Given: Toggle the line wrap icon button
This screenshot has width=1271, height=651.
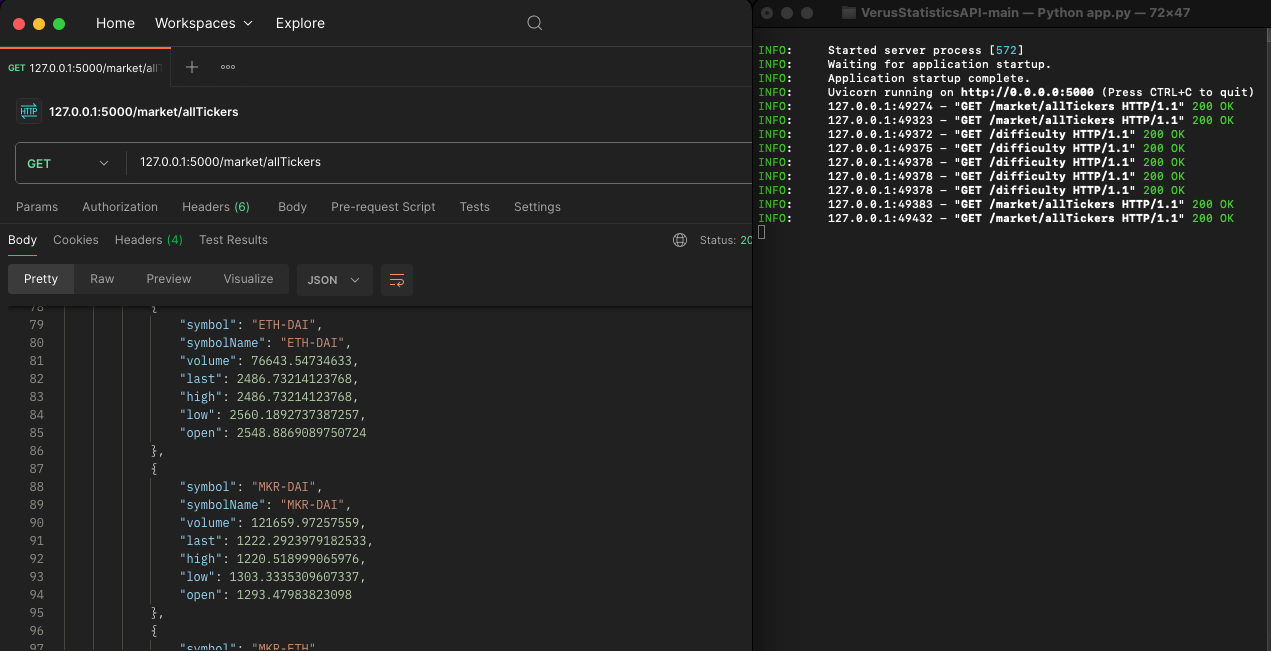Looking at the screenshot, I should tap(397, 280).
